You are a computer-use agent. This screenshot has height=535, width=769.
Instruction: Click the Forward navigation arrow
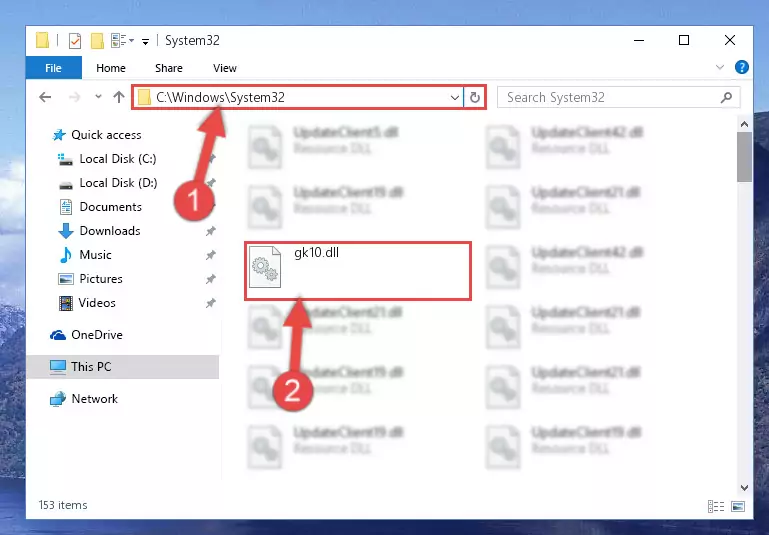click(75, 97)
